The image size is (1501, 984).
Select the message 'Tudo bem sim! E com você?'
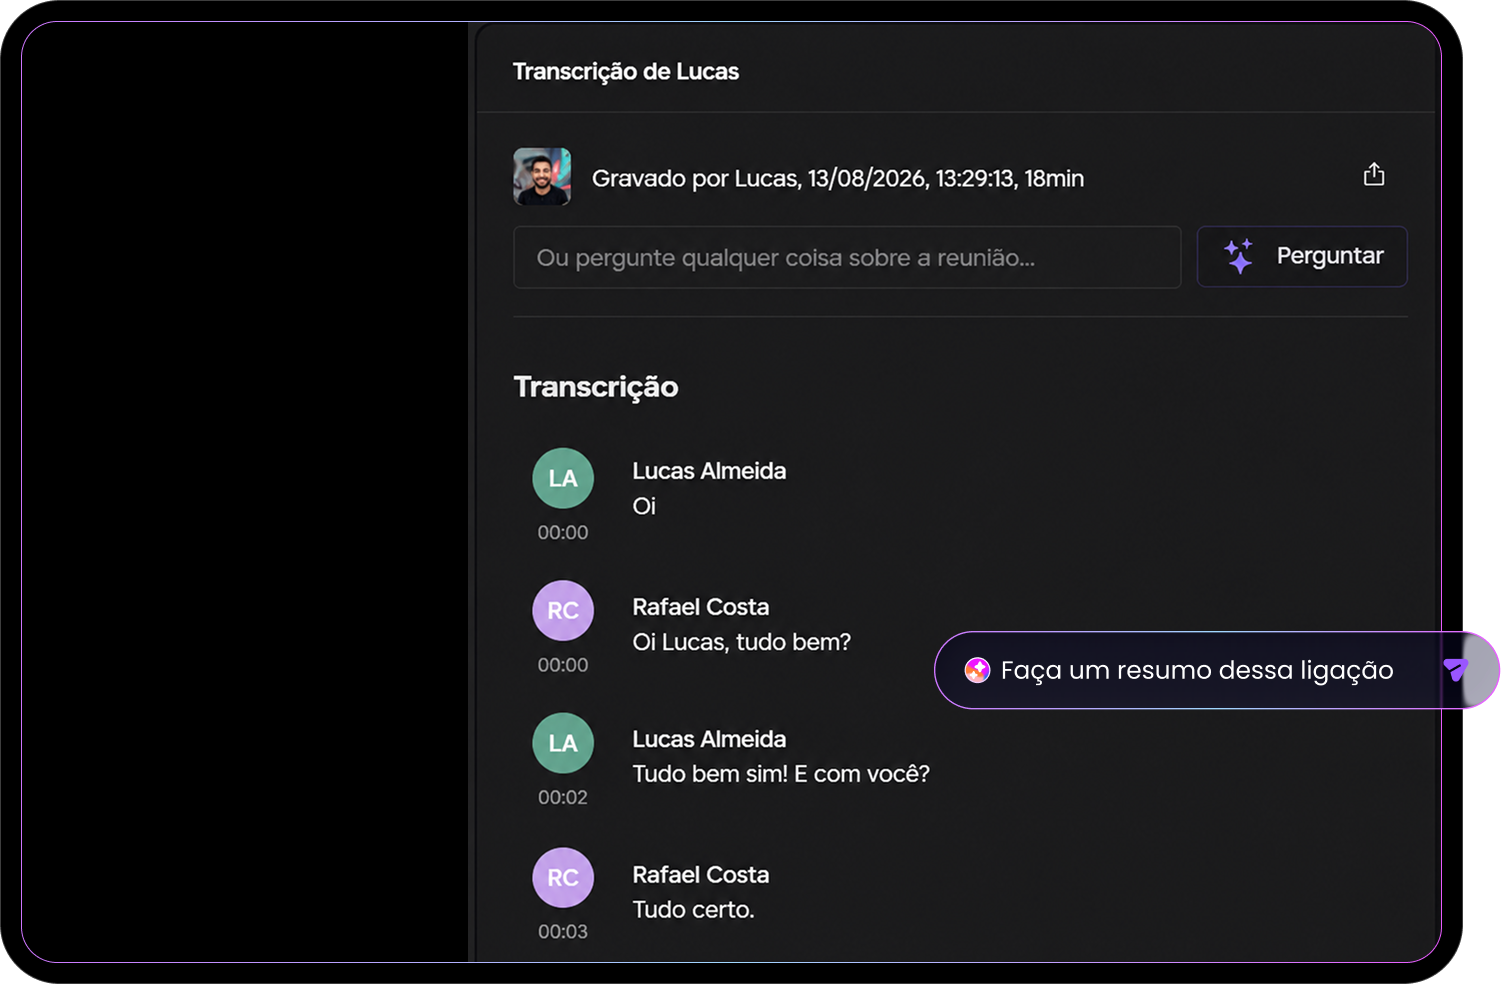tap(781, 774)
